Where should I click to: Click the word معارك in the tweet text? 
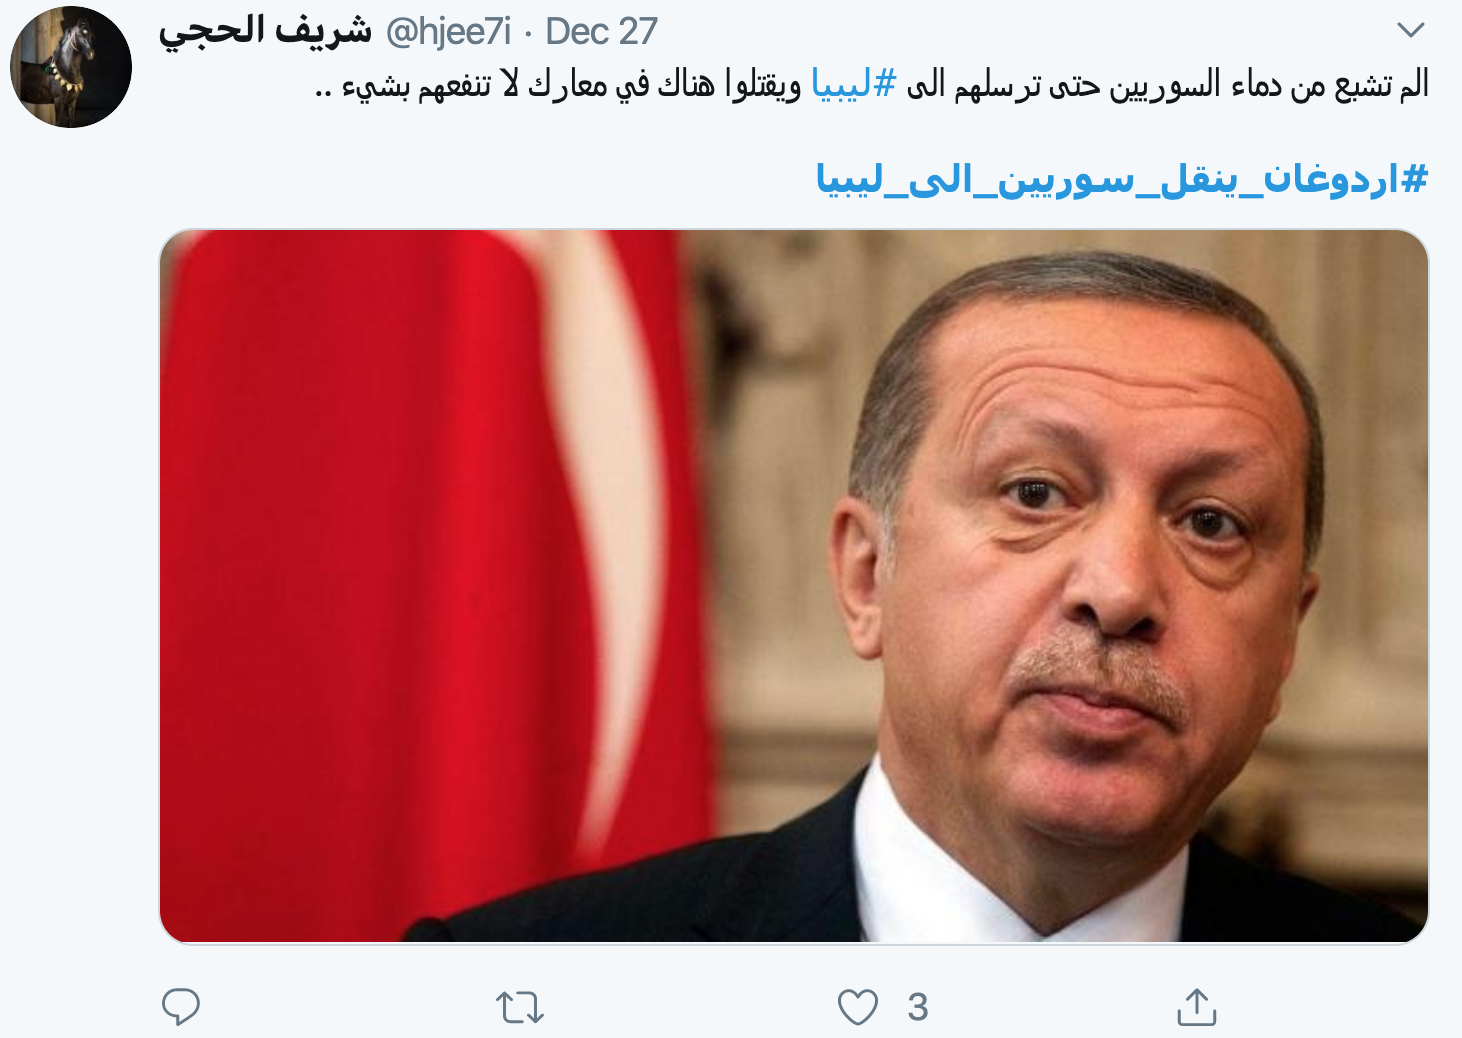(568, 85)
